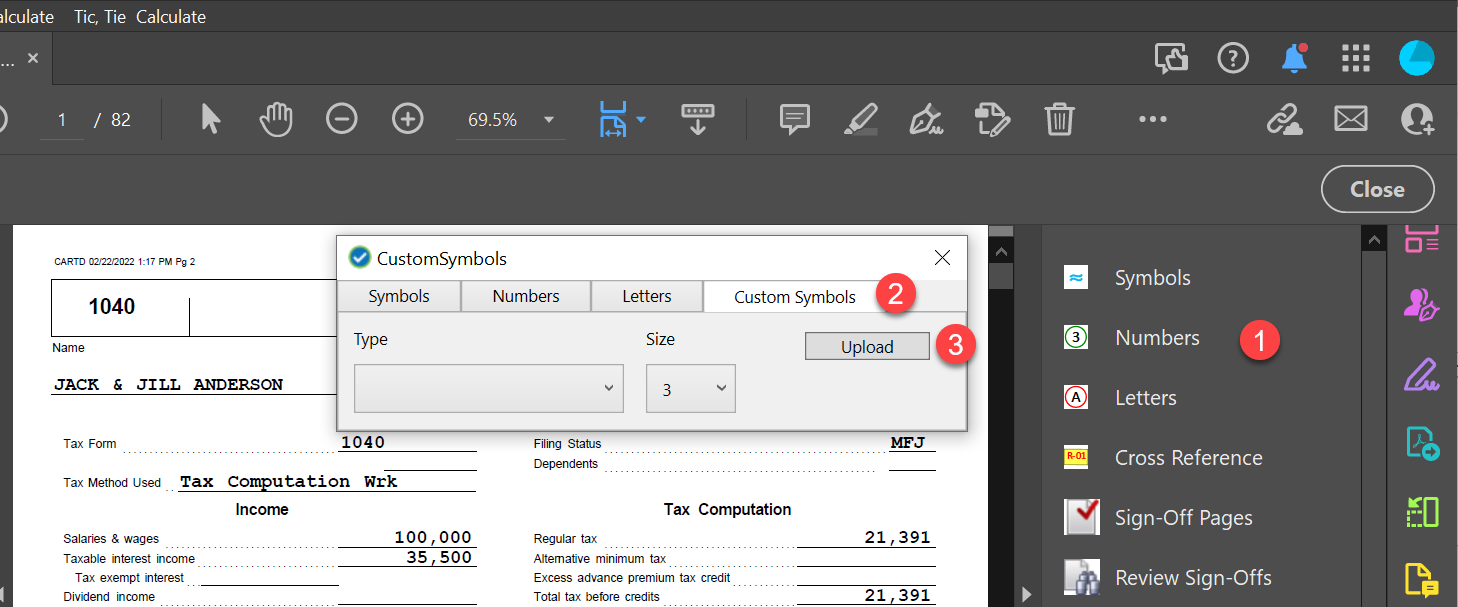Click the page number input field showing 1
The height and width of the screenshot is (607, 1458).
point(61,118)
